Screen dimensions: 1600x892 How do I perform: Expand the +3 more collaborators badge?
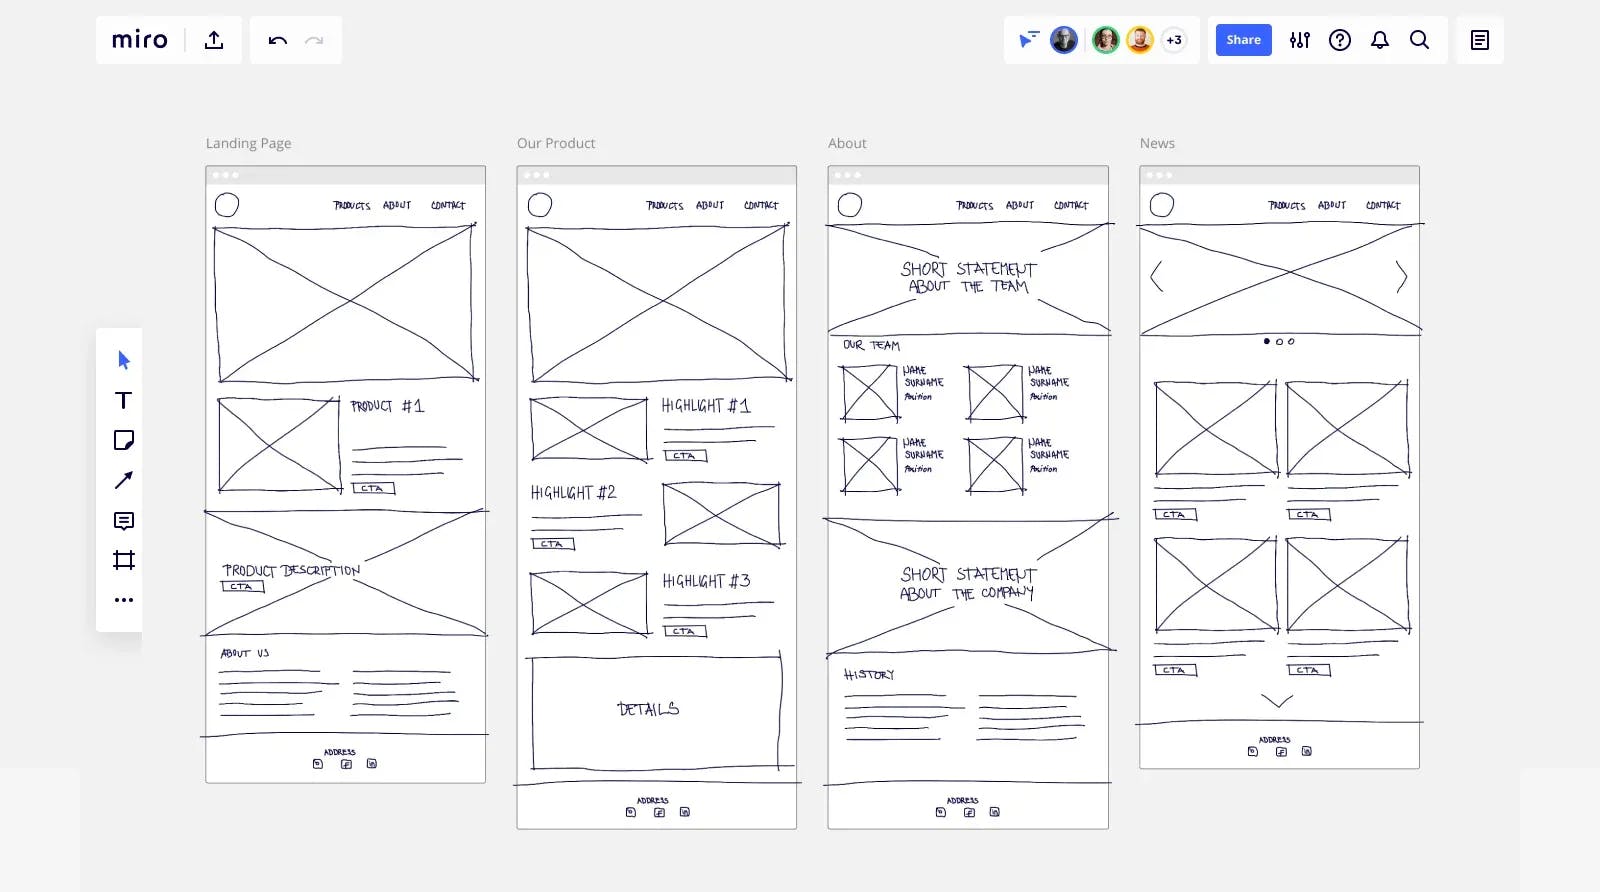coord(1174,40)
